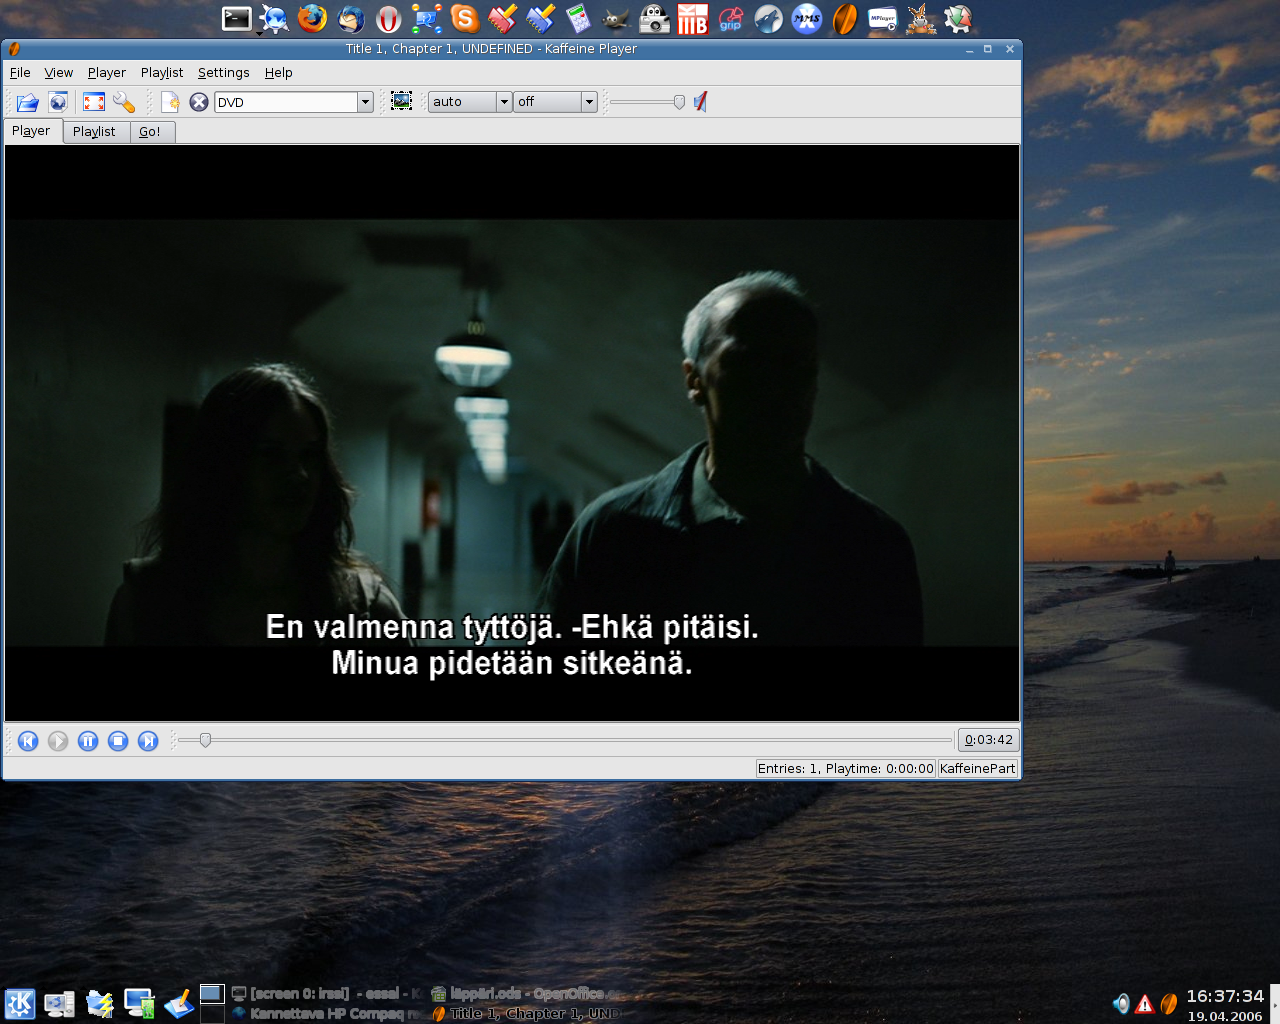Launch the calculator icon in top panel

coord(578,18)
